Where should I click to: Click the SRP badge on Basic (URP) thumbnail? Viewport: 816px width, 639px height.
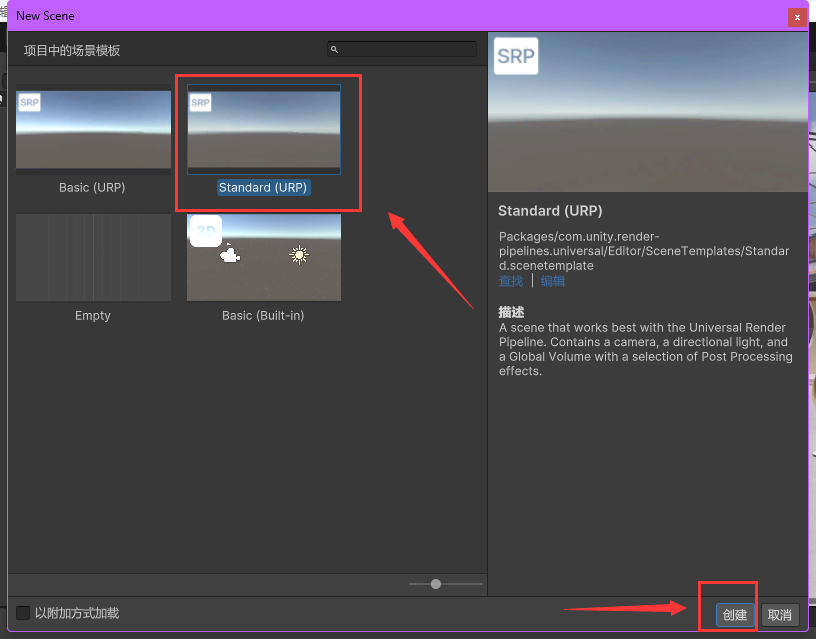click(29, 103)
